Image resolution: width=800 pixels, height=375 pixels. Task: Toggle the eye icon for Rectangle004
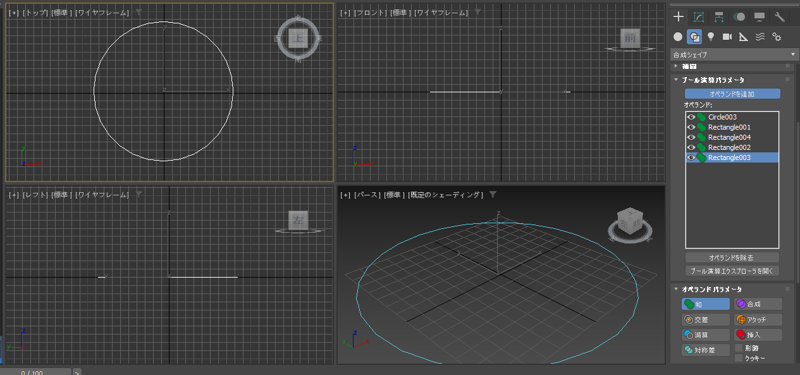(x=691, y=137)
